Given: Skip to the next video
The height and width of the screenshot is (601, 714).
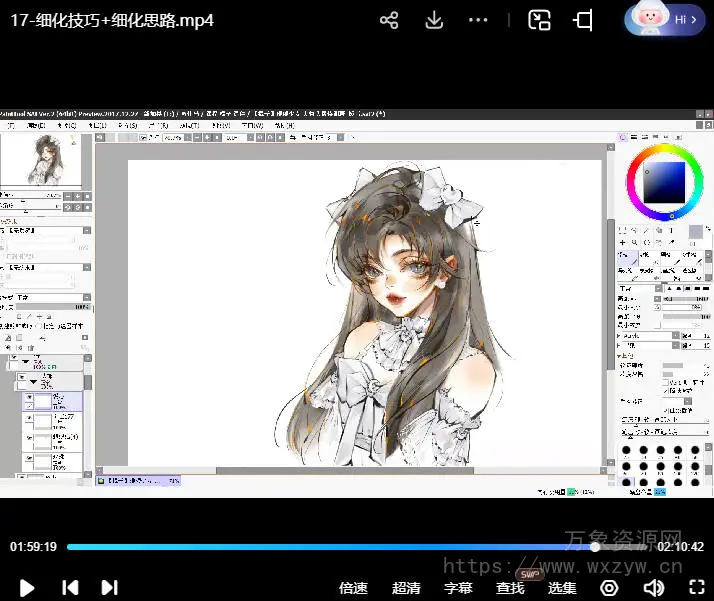Looking at the screenshot, I should click(x=110, y=588).
